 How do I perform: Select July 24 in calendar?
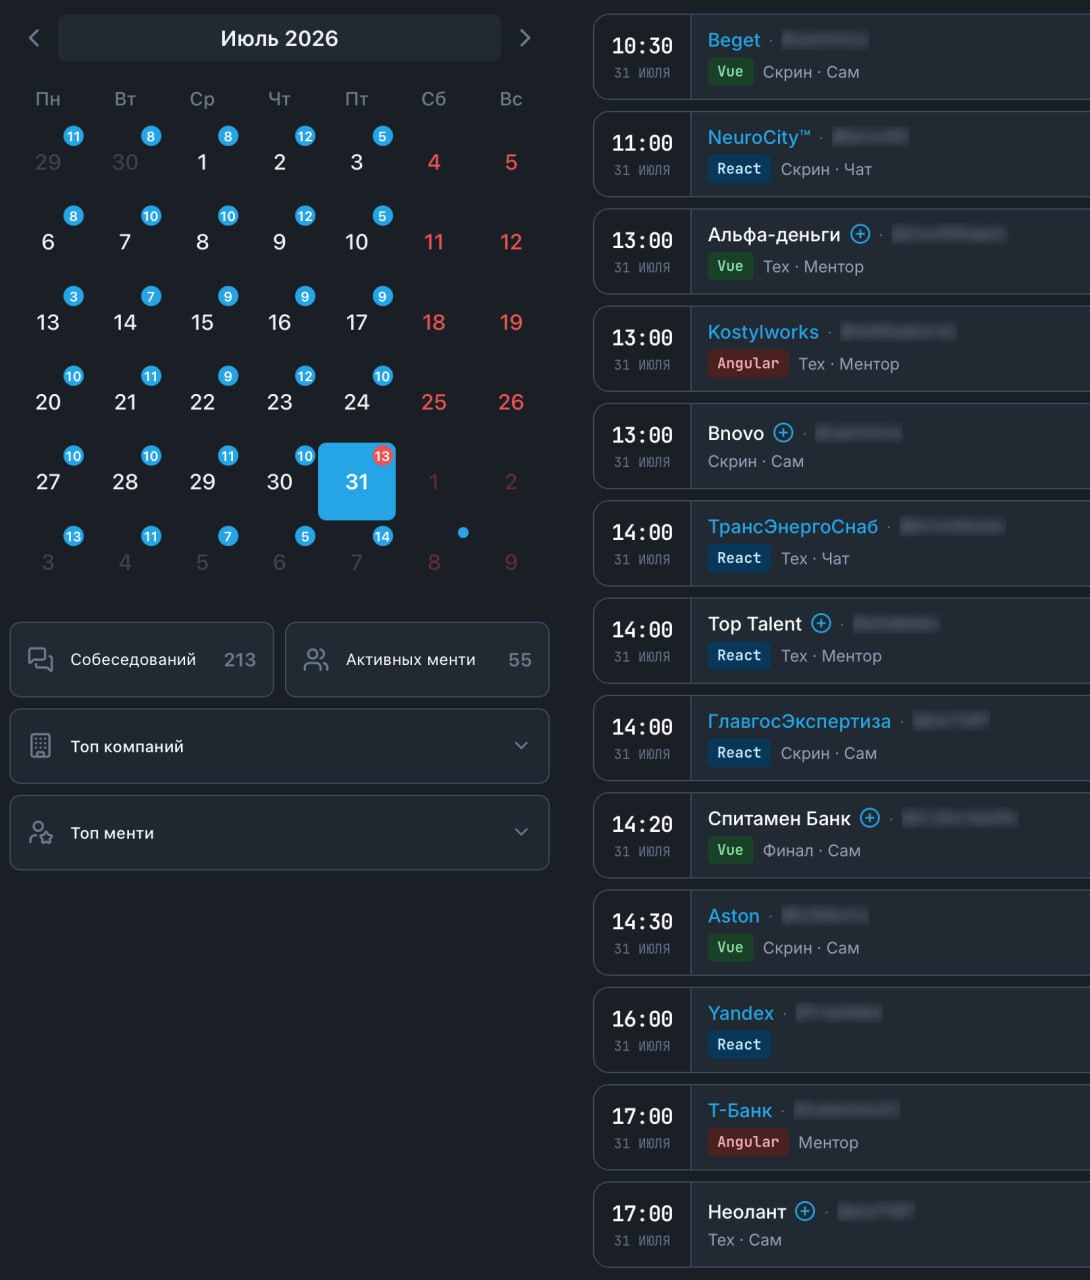(x=357, y=402)
